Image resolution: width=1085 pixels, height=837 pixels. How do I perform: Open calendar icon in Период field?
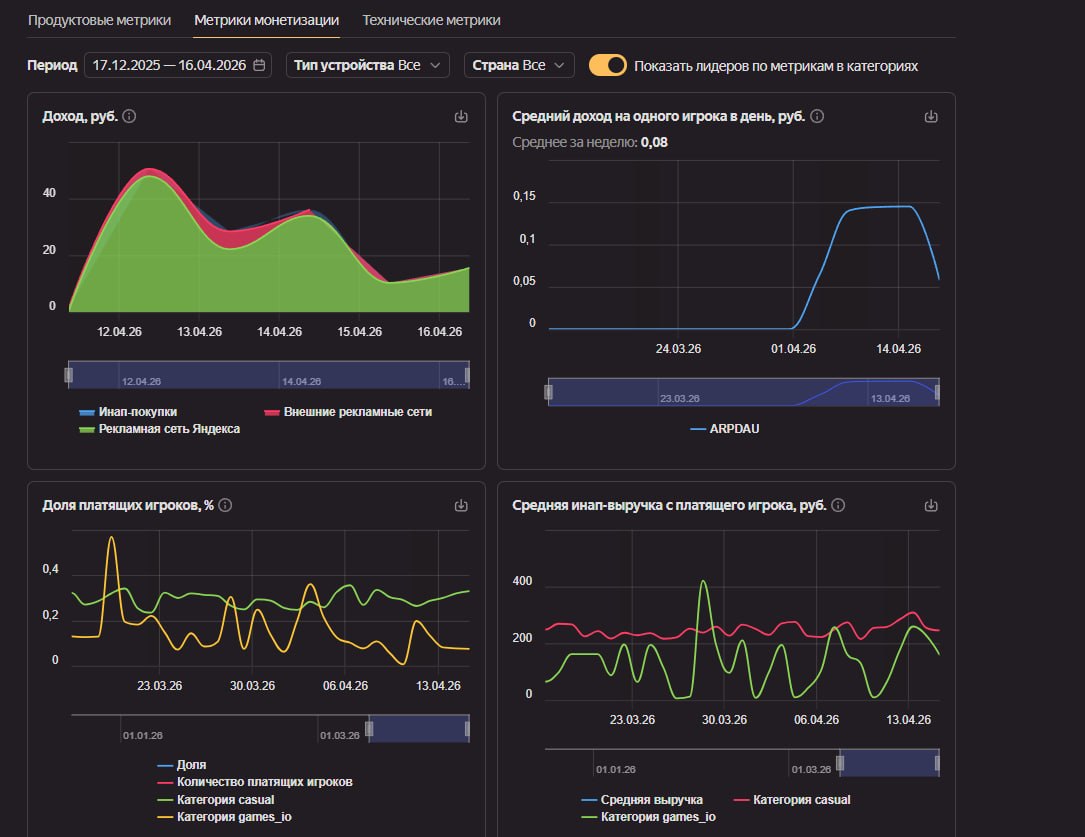(259, 65)
